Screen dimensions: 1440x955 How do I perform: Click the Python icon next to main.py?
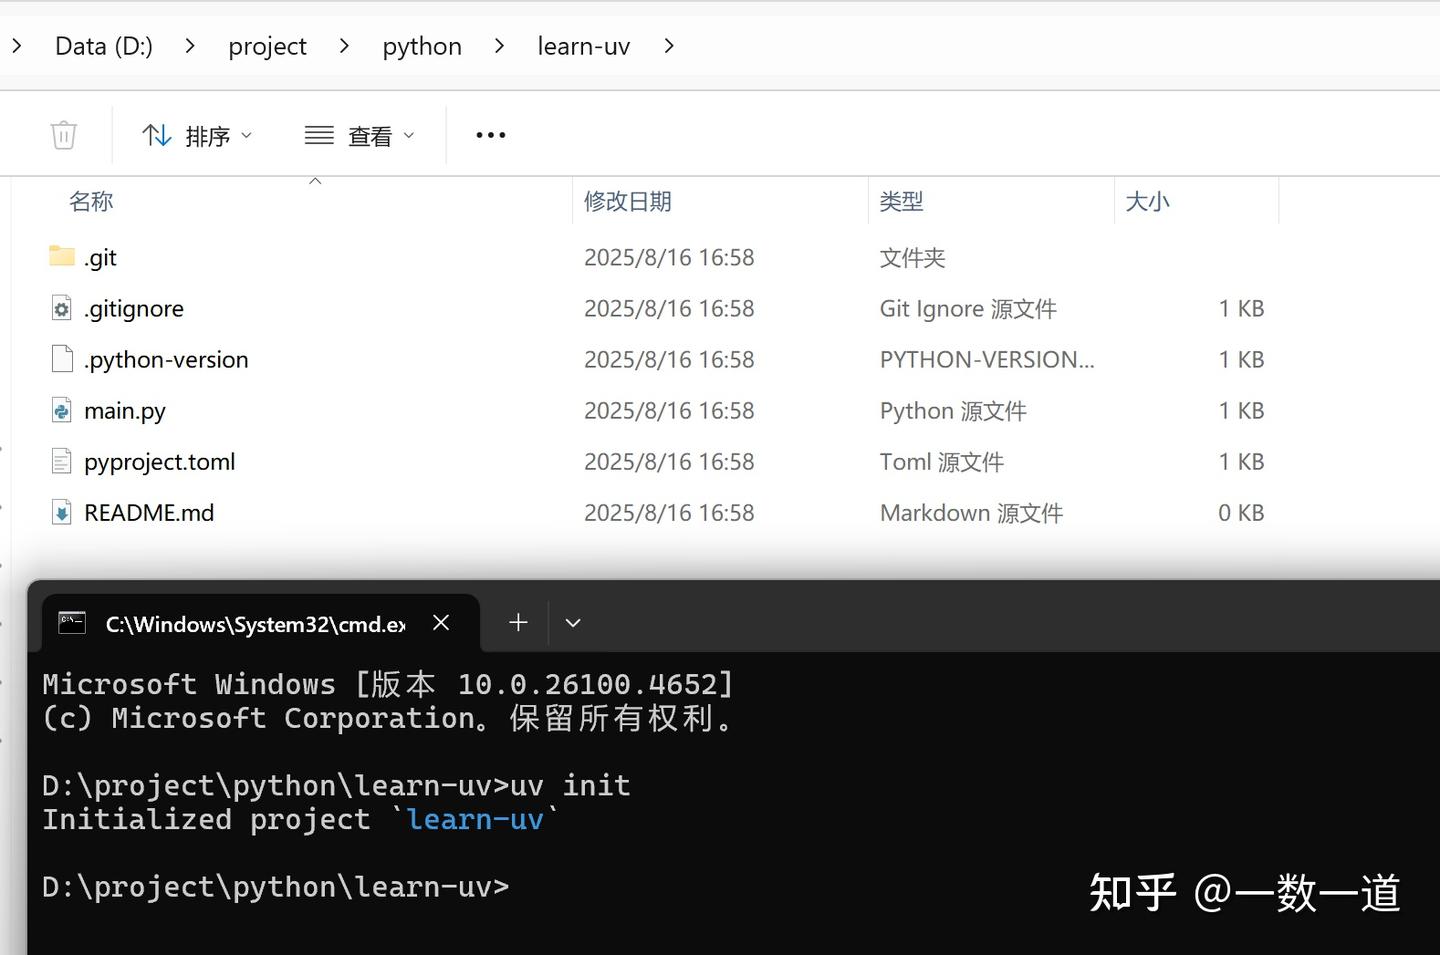[61, 410]
